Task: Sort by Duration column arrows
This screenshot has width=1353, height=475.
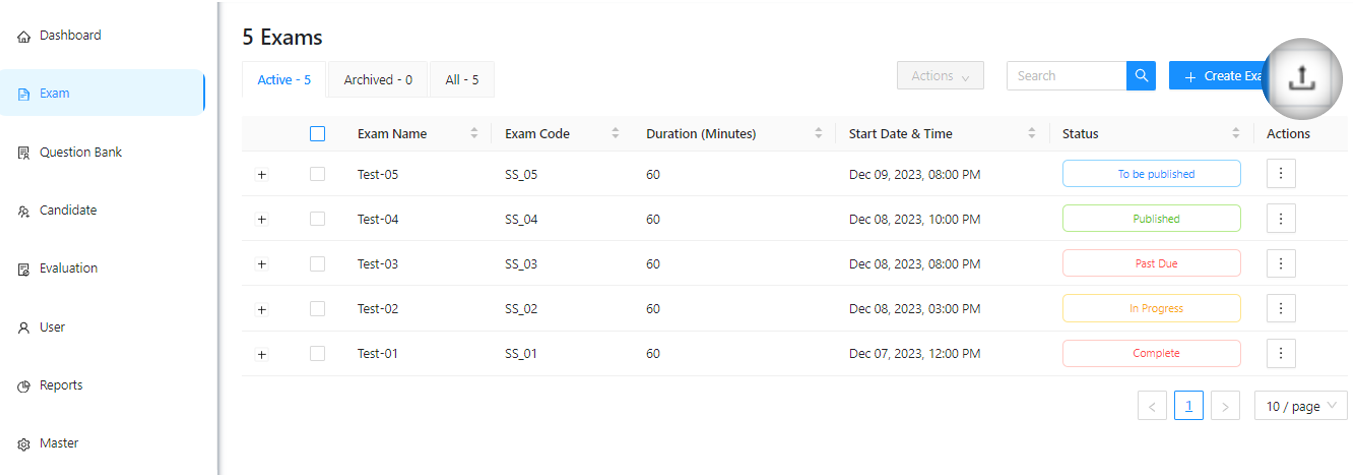Action: (818, 134)
